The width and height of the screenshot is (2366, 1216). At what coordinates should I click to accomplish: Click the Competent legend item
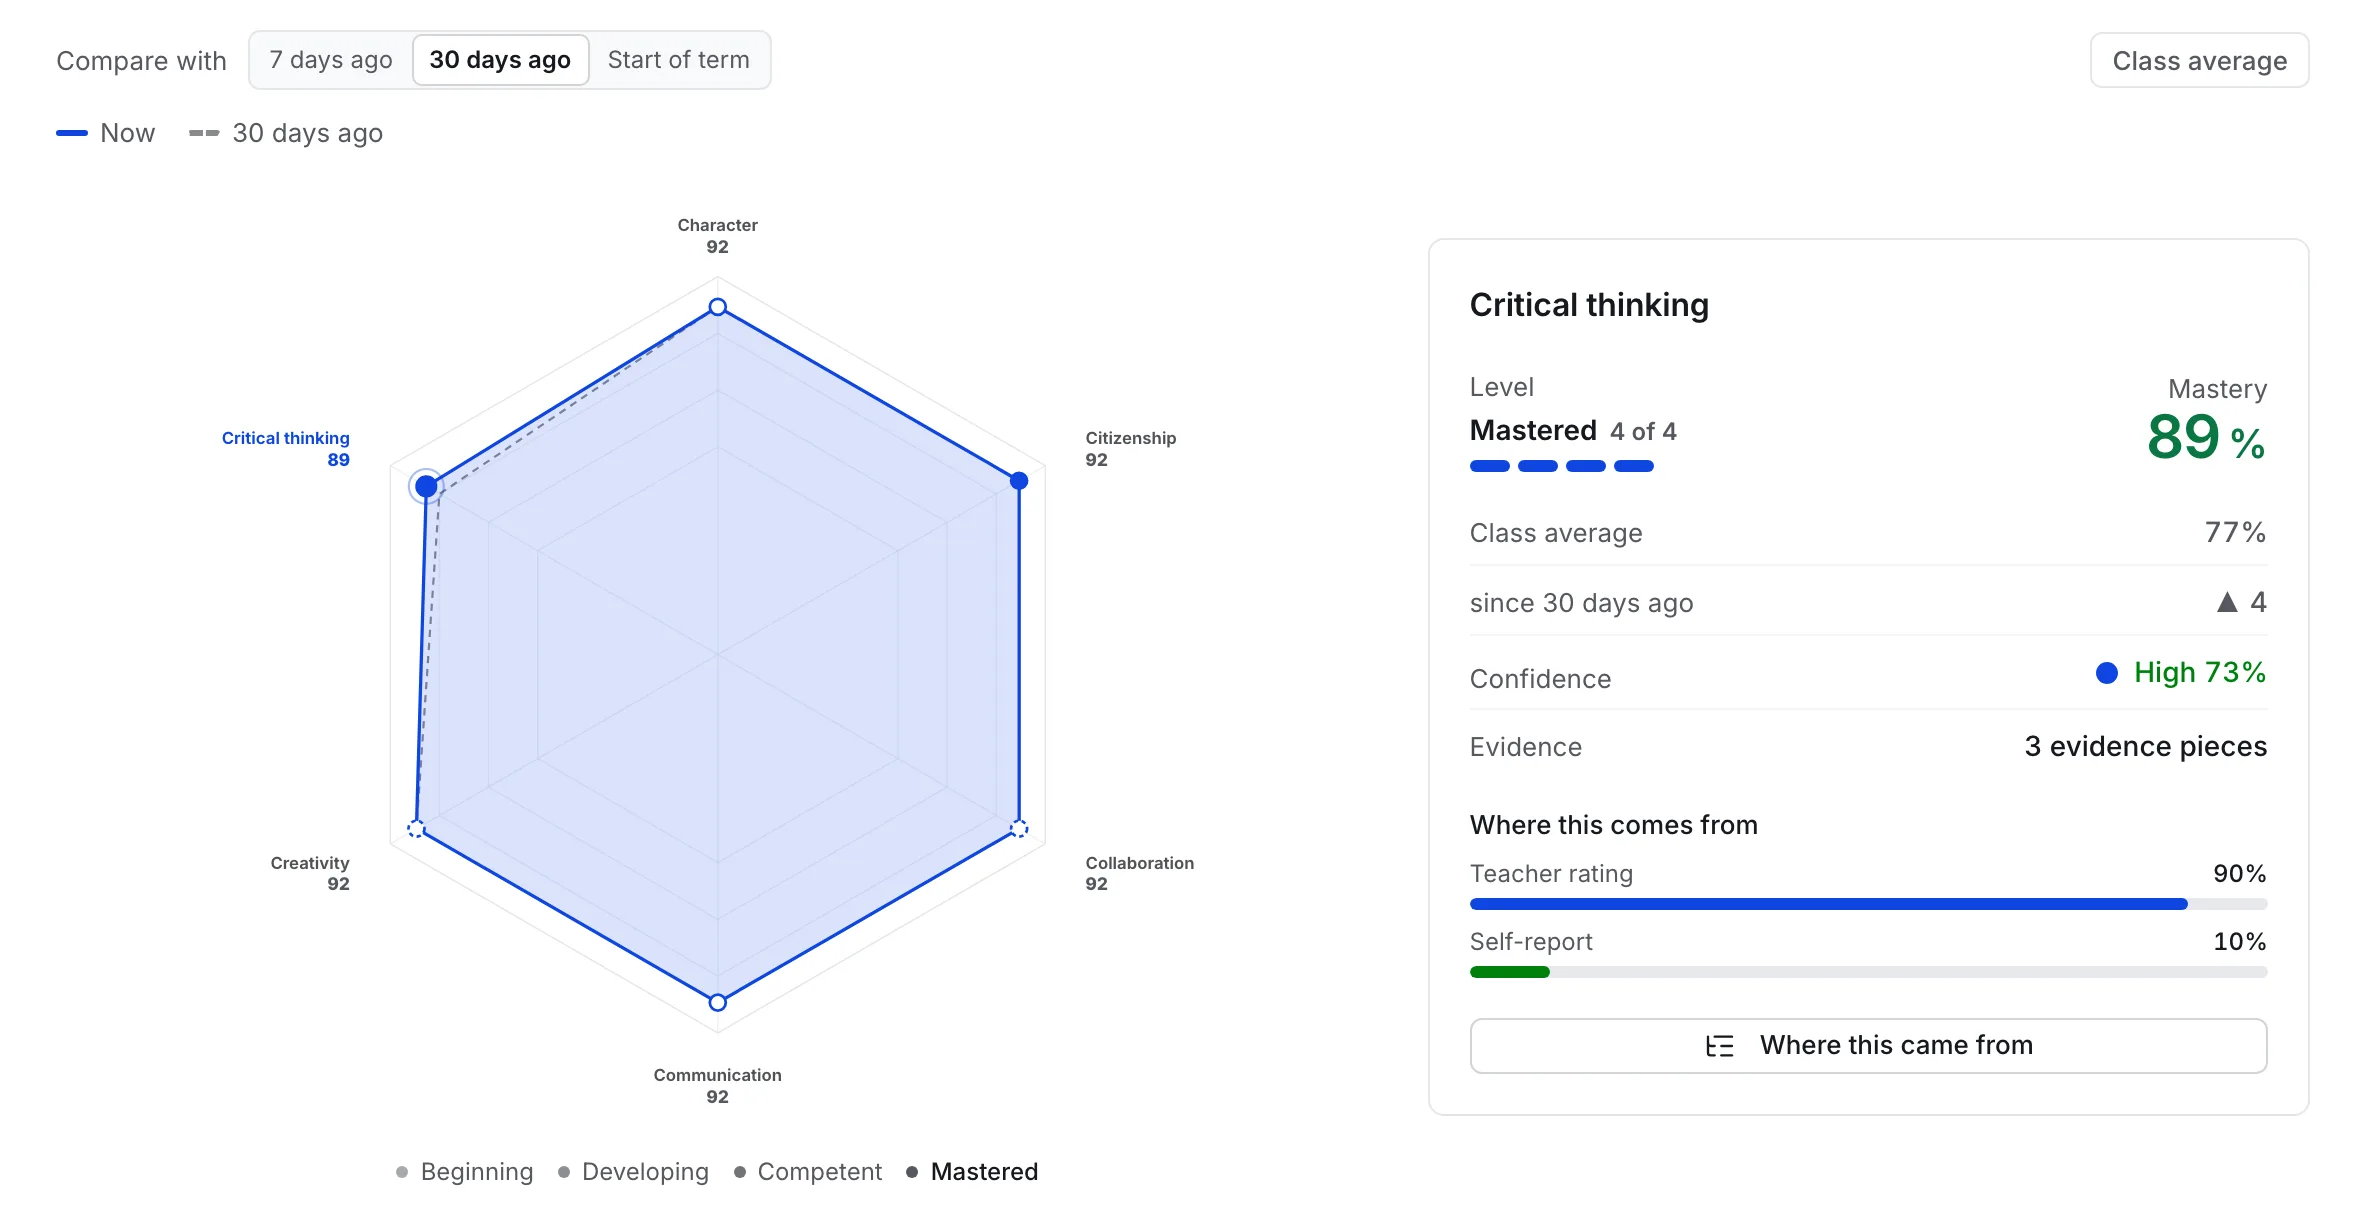[808, 1172]
